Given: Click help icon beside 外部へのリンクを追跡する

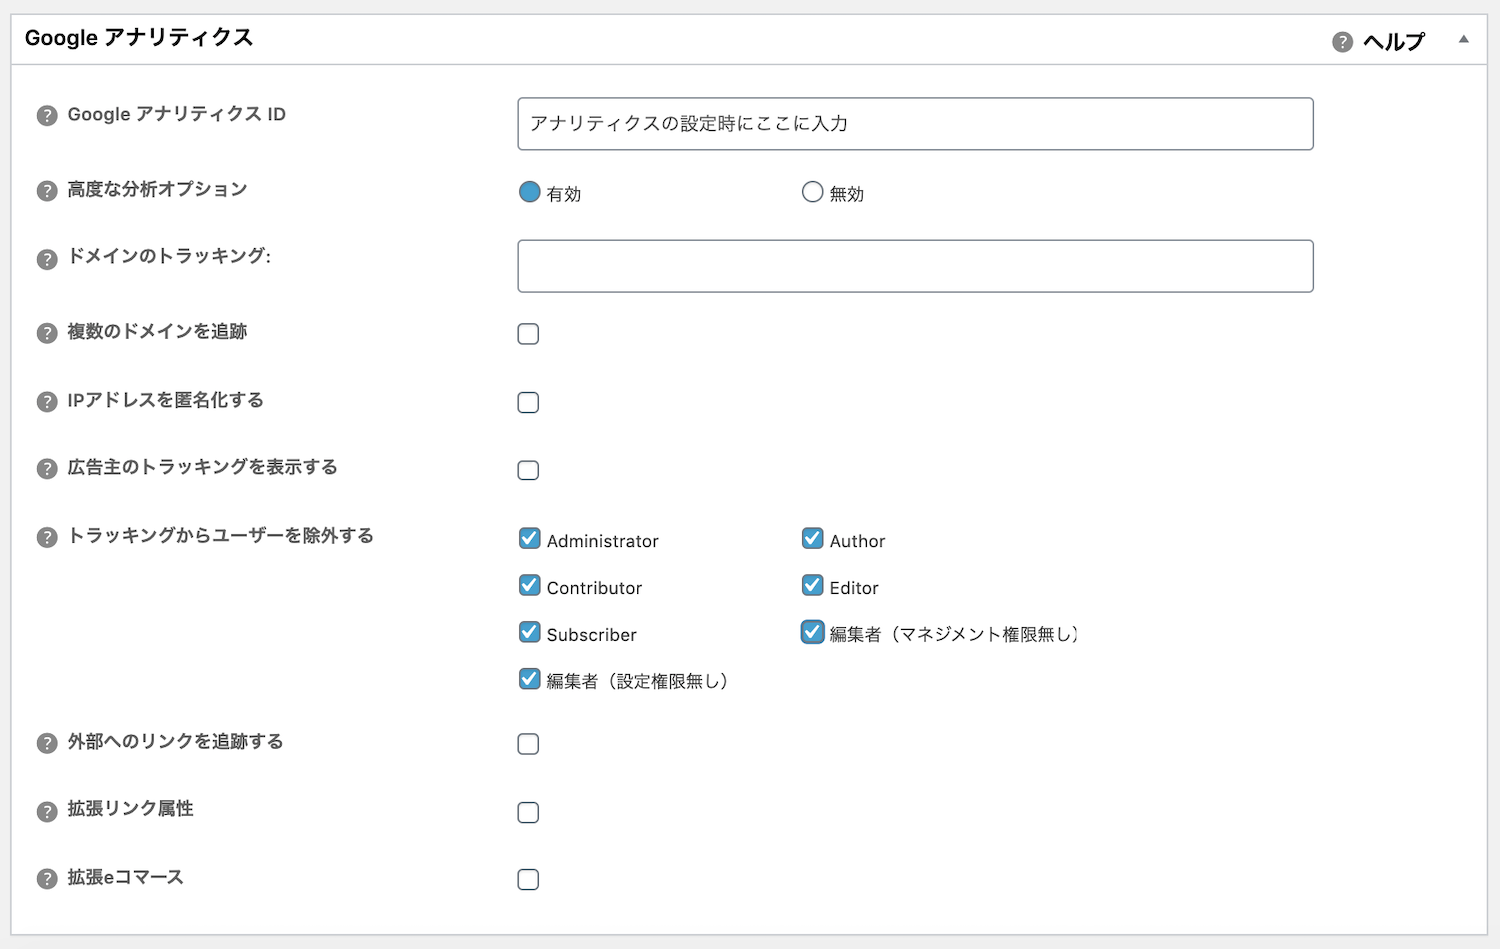Looking at the screenshot, I should [47, 743].
